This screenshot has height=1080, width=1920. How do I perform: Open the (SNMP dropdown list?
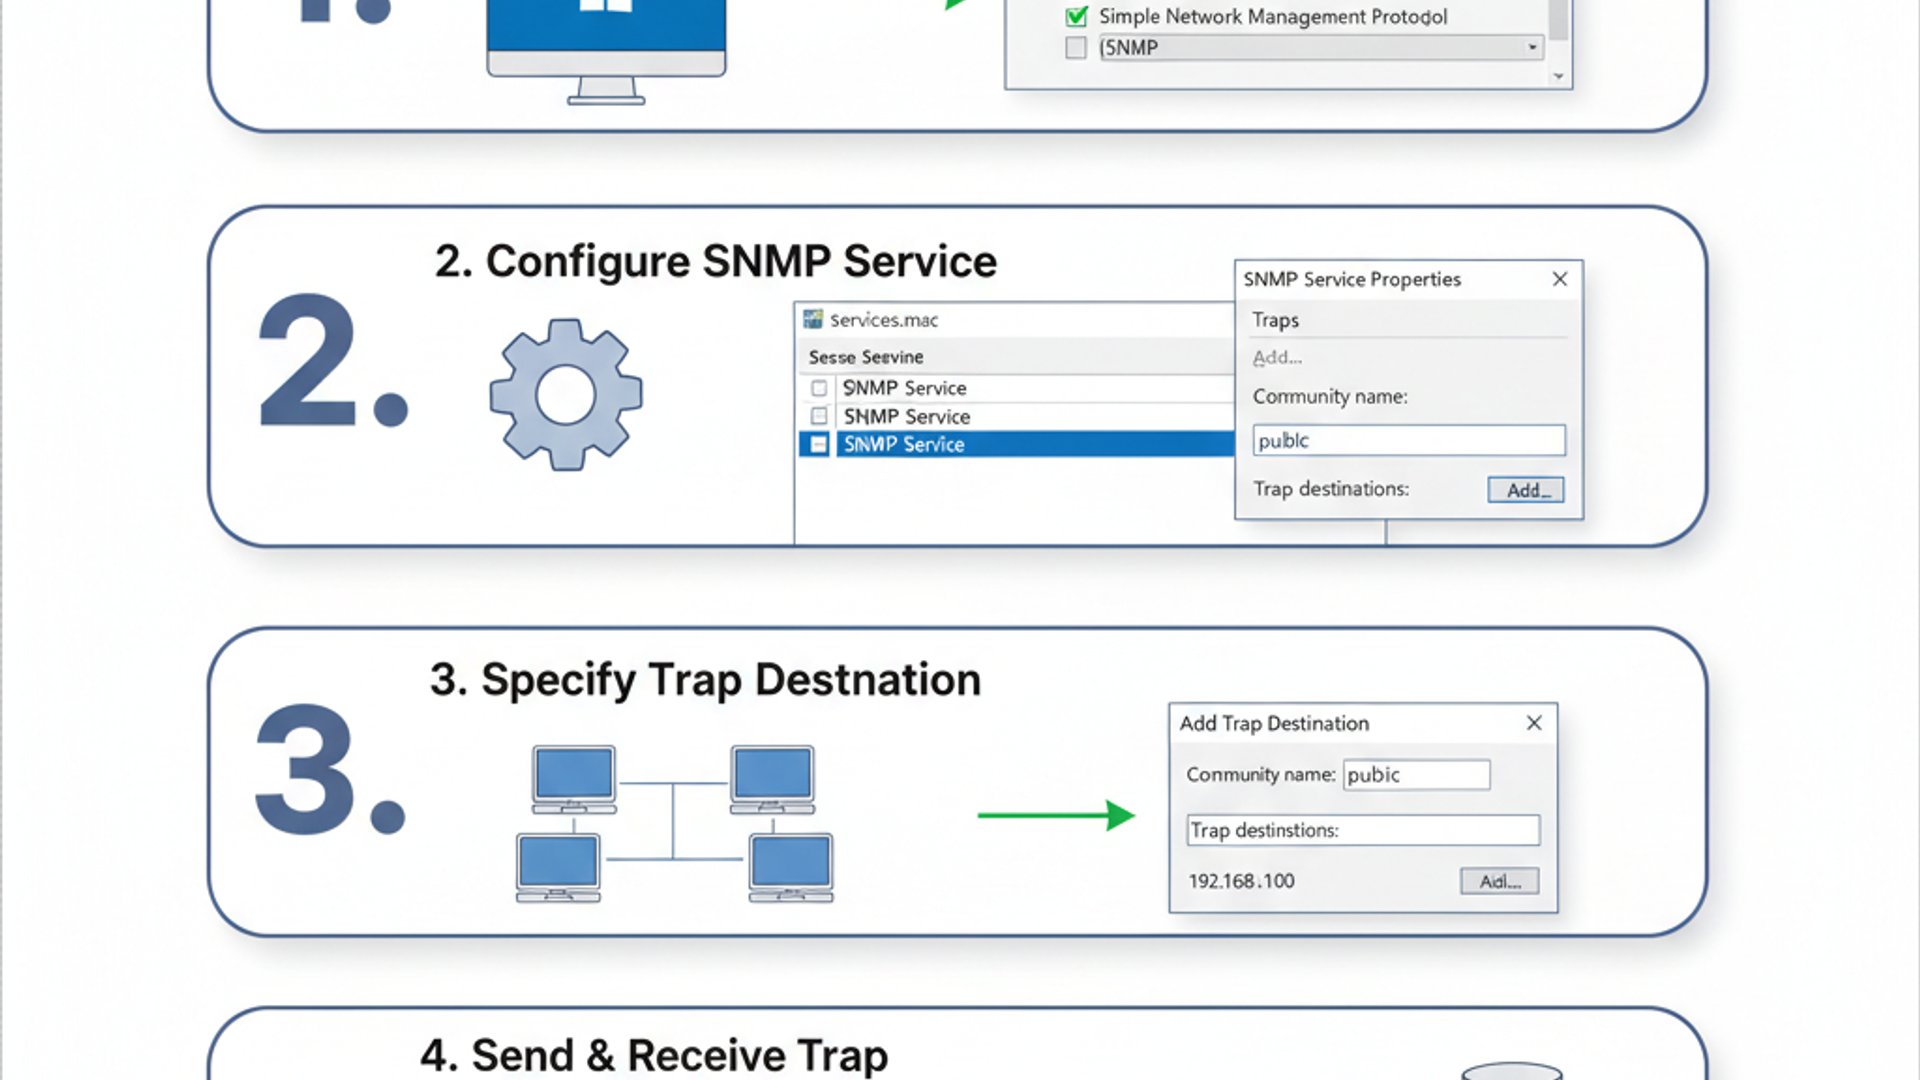1532,47
